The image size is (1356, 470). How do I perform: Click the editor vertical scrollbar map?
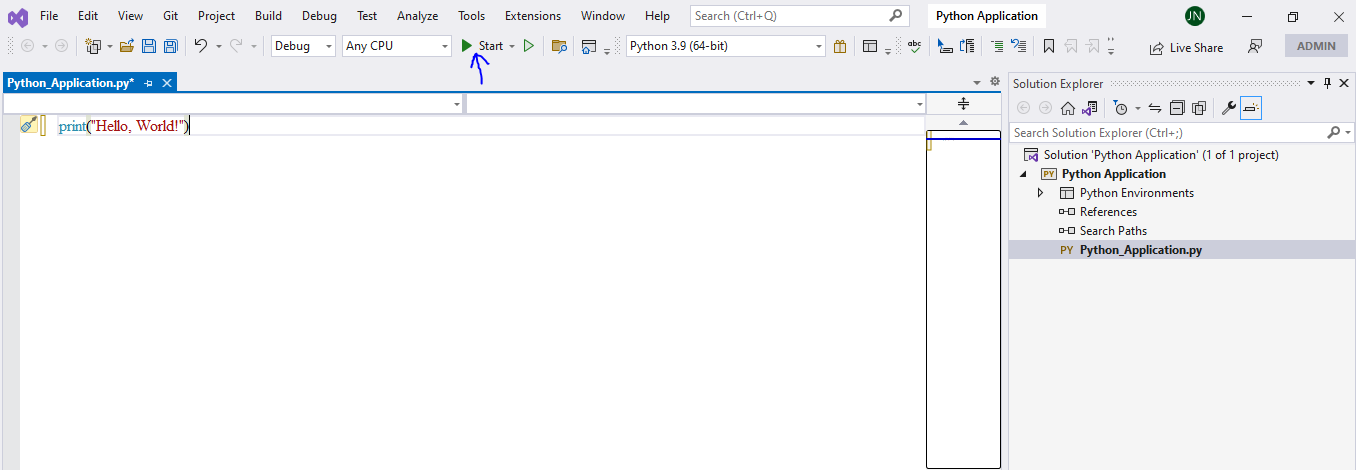[x=963, y=299]
